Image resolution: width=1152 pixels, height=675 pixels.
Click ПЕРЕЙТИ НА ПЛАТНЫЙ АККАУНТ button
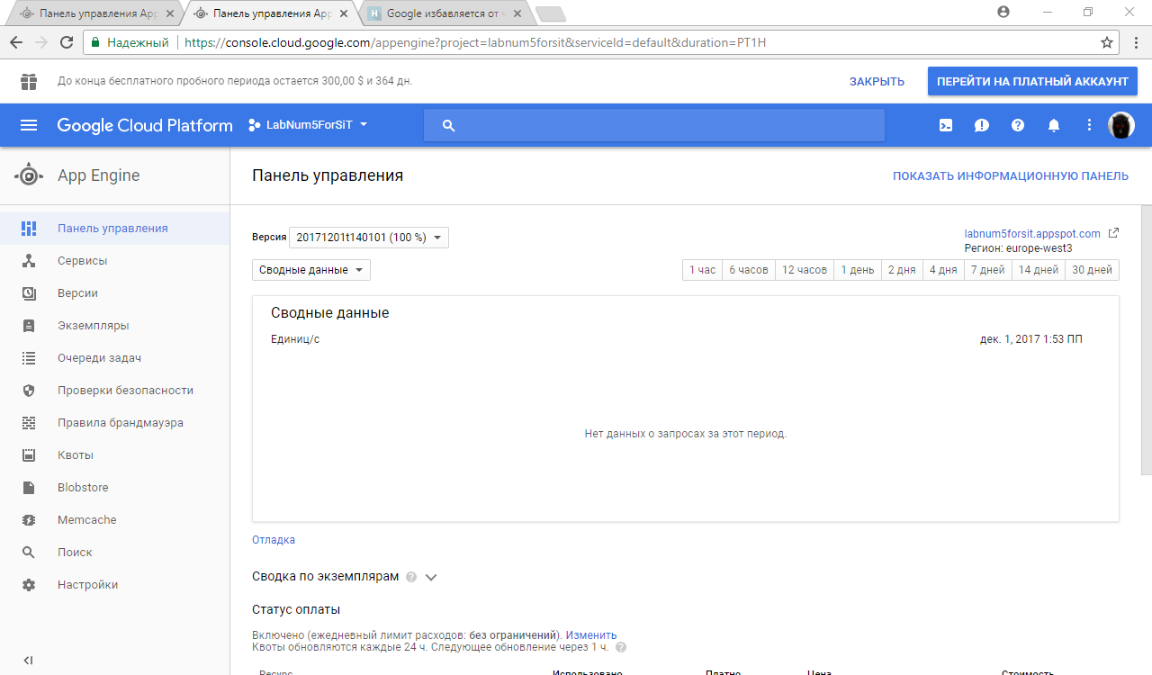(x=1032, y=82)
